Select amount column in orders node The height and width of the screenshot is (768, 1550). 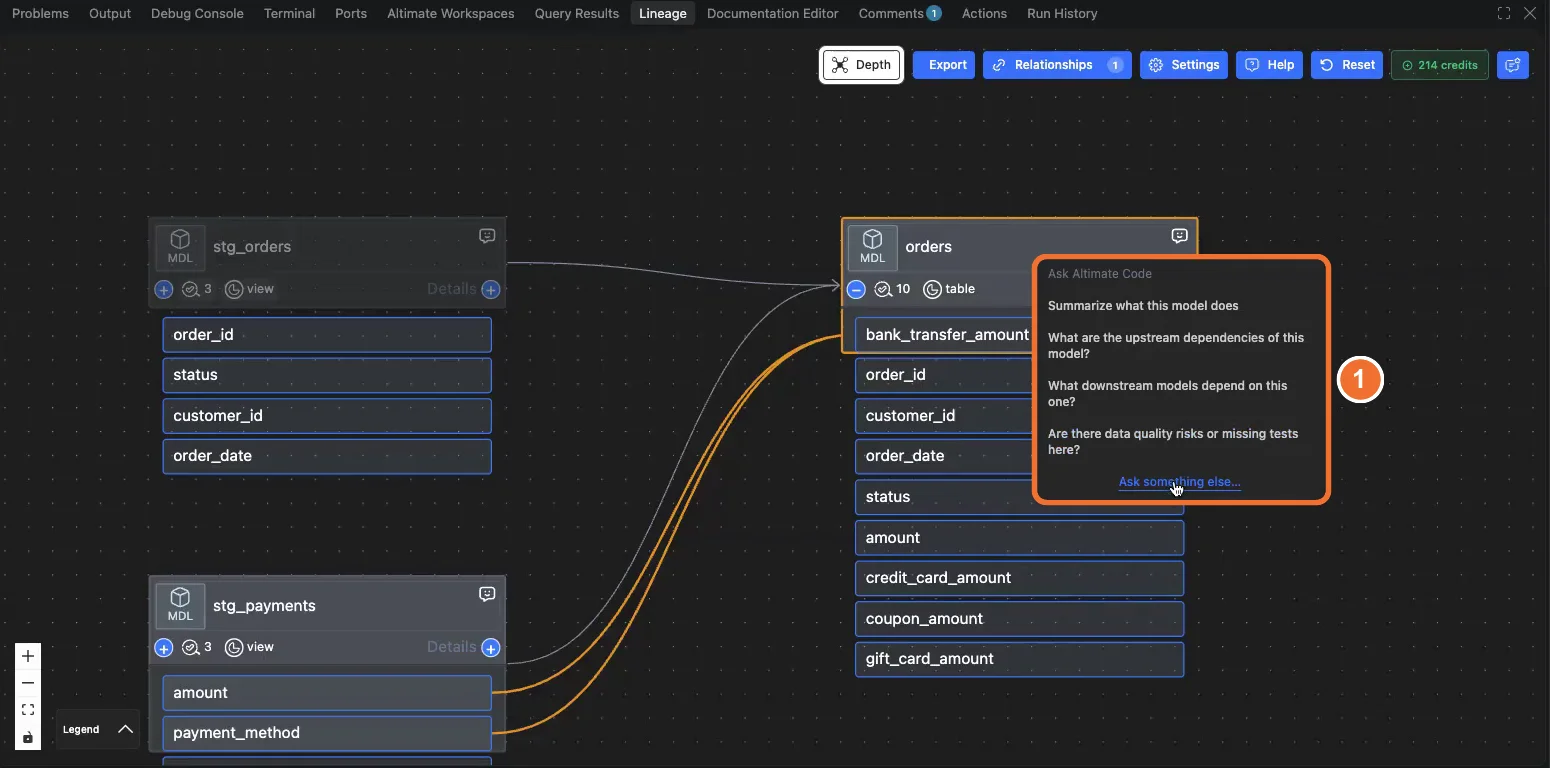pos(1019,538)
